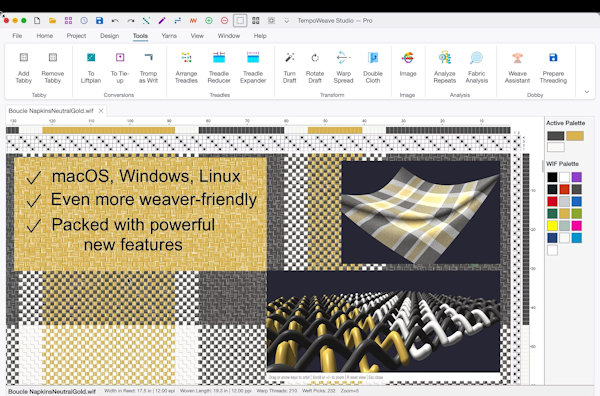Screen dimensions: 600x396
Task: Save with the blue floppy disk icon
Action: pos(99,21)
